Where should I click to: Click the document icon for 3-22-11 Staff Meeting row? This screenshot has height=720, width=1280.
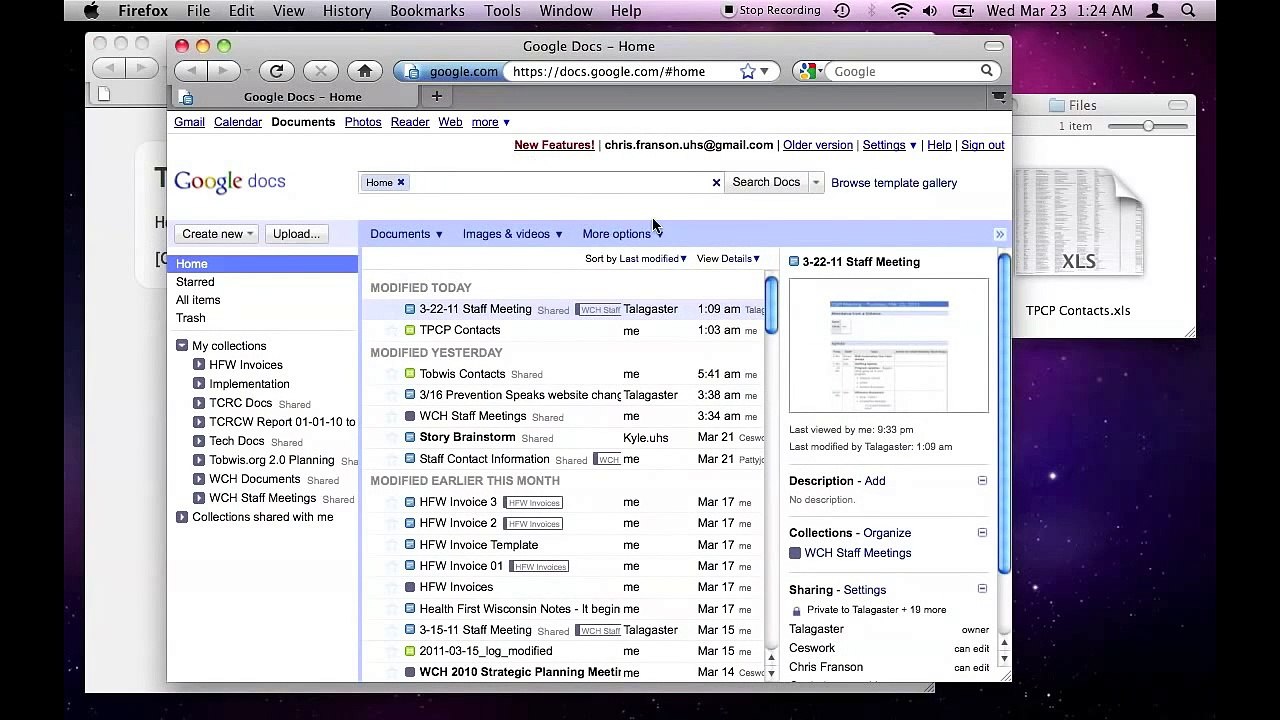pos(410,309)
